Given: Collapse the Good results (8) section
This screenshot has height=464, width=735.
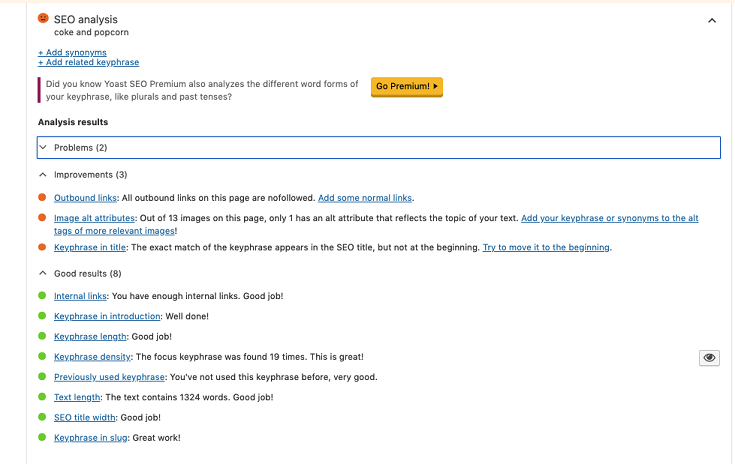Looking at the screenshot, I should click(x=87, y=273).
